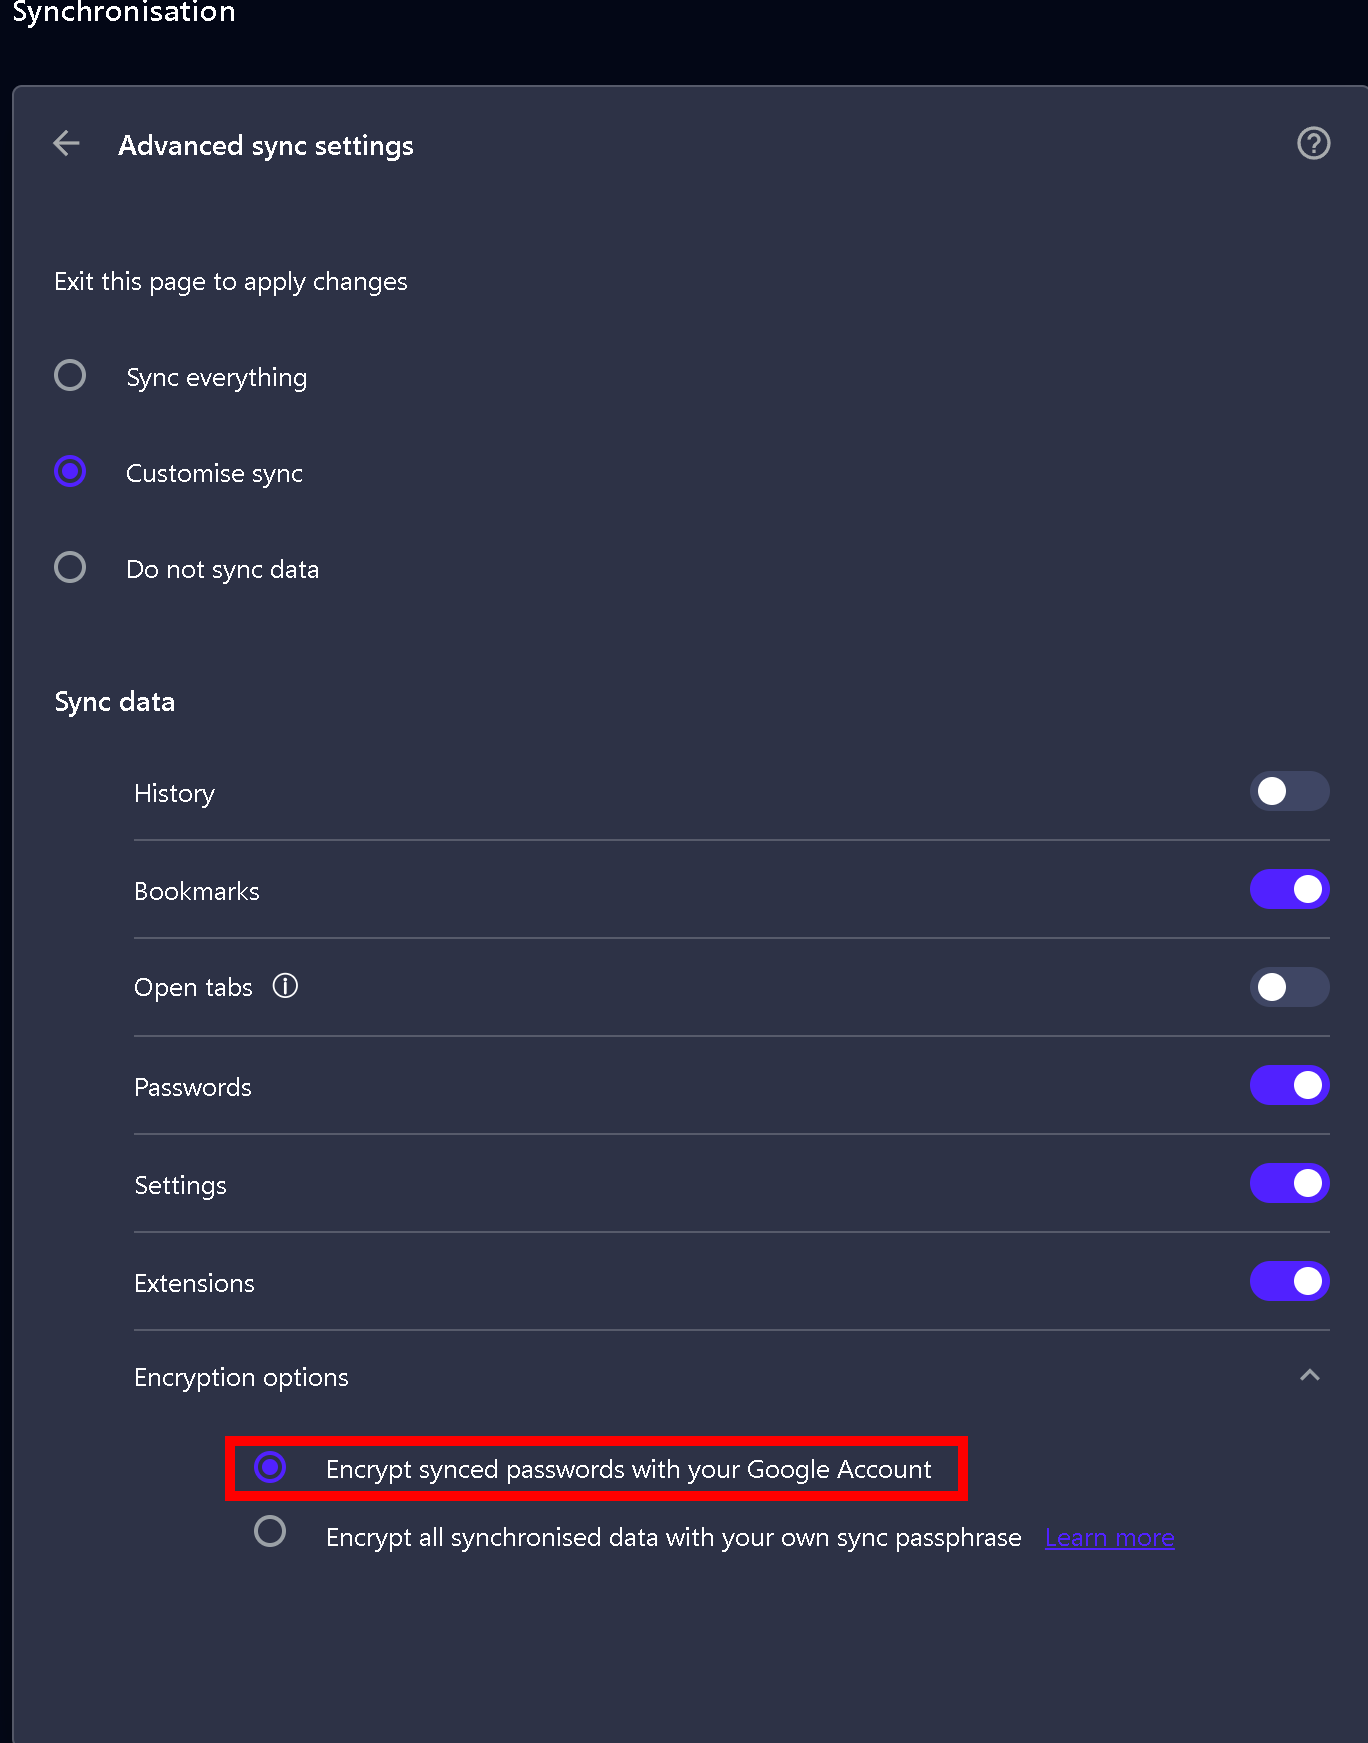The width and height of the screenshot is (1368, 1743).
Task: Click the Passwords row label
Action: coord(192,1086)
